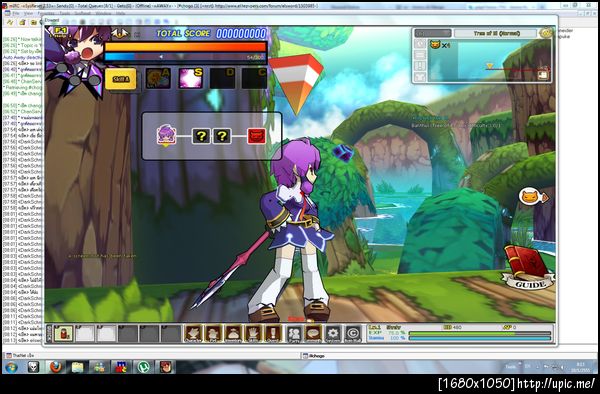Screen dimensions: 600x394
Task: Open the Skills hand icon
Action: tap(253, 334)
